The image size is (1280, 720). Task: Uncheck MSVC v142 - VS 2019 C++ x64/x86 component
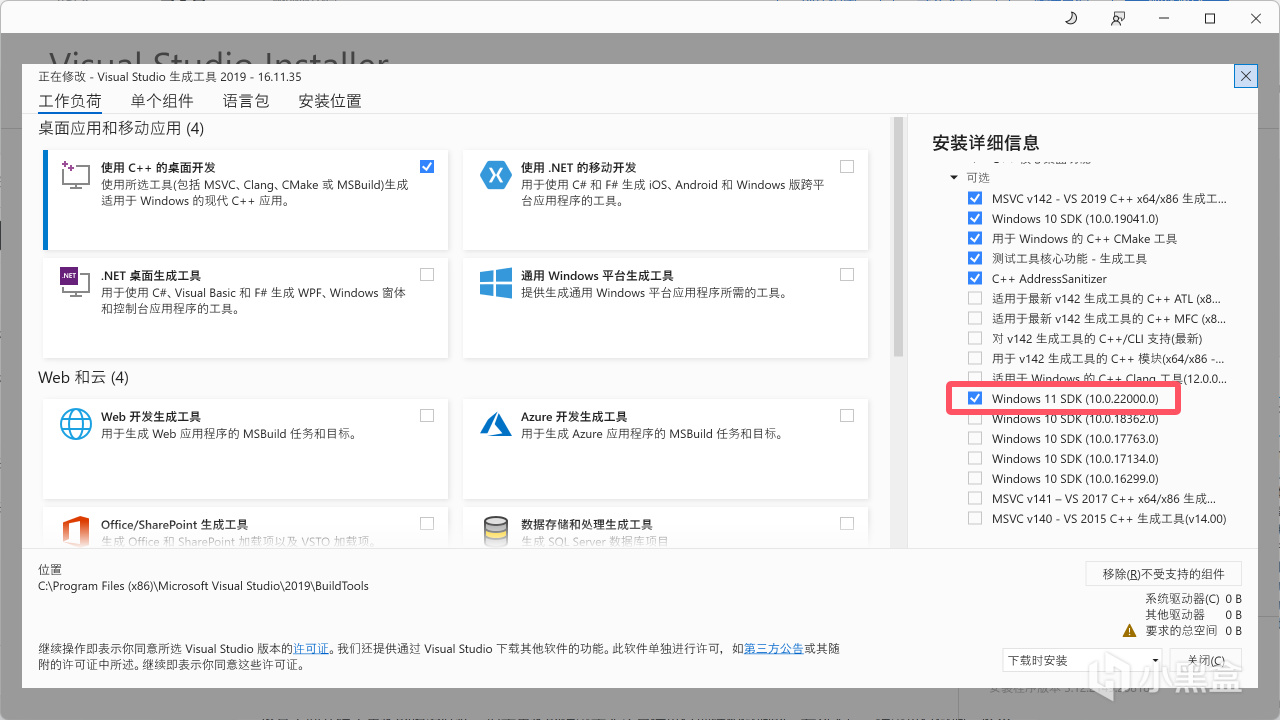tap(975, 198)
